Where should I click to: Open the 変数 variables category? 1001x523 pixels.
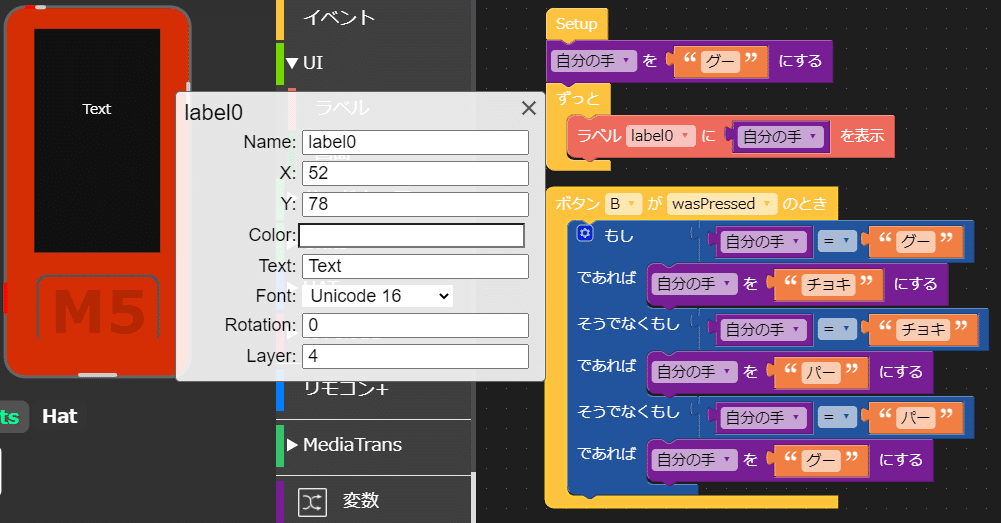point(361,500)
